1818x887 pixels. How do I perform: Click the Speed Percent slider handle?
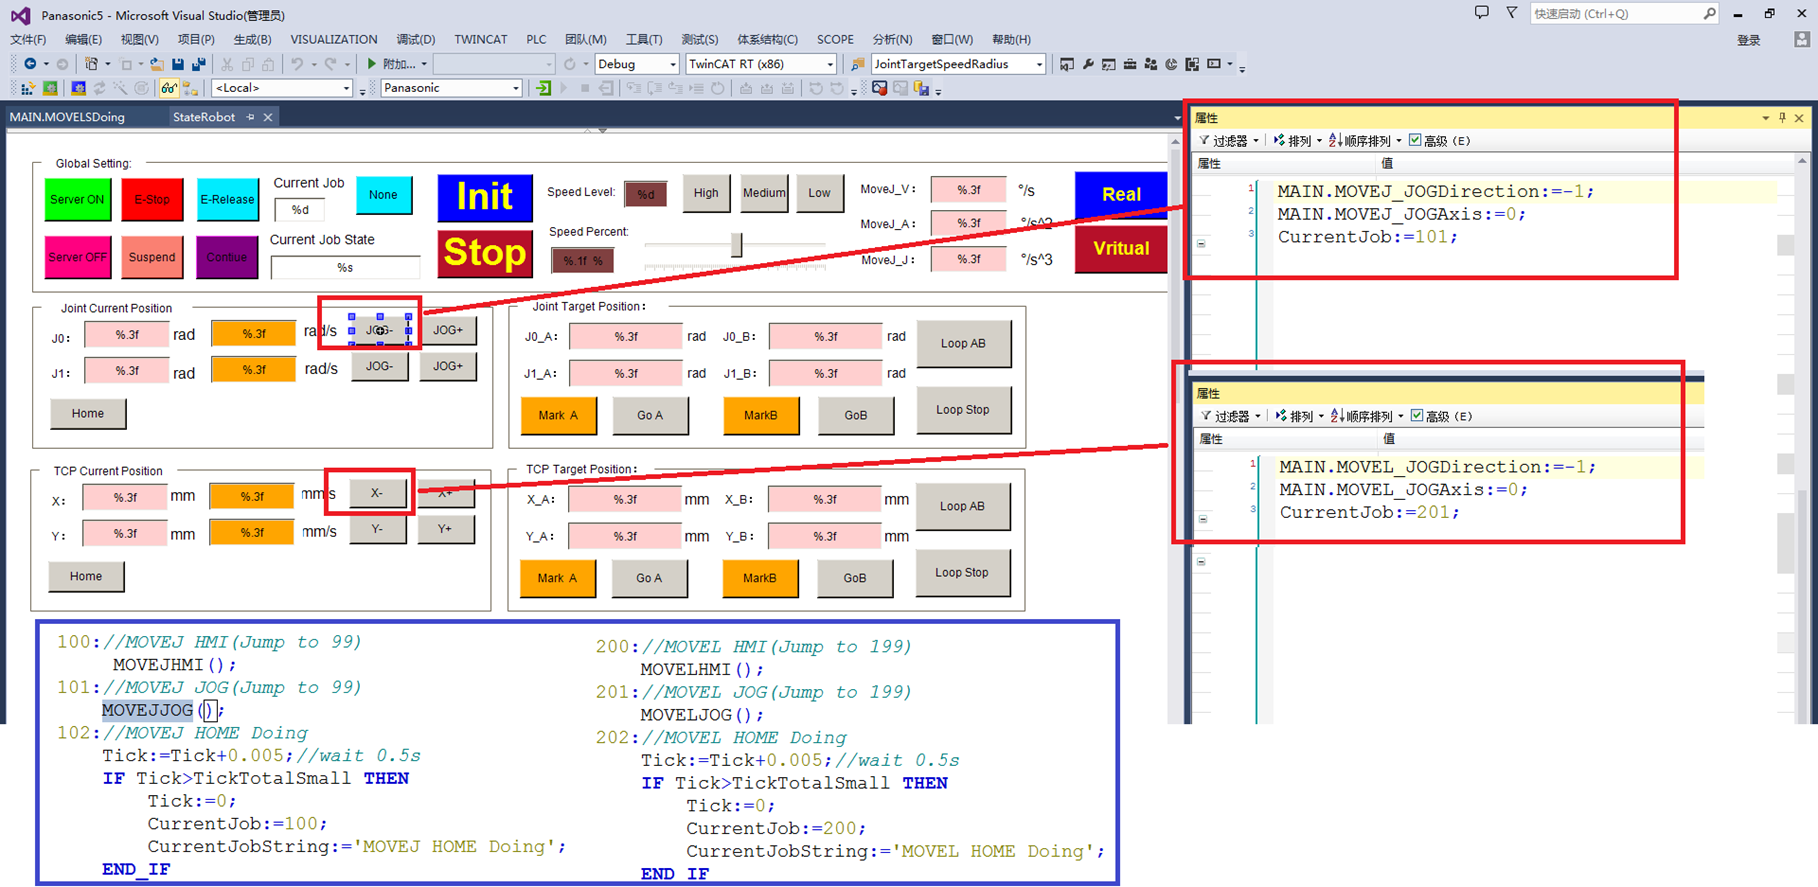[x=737, y=245]
